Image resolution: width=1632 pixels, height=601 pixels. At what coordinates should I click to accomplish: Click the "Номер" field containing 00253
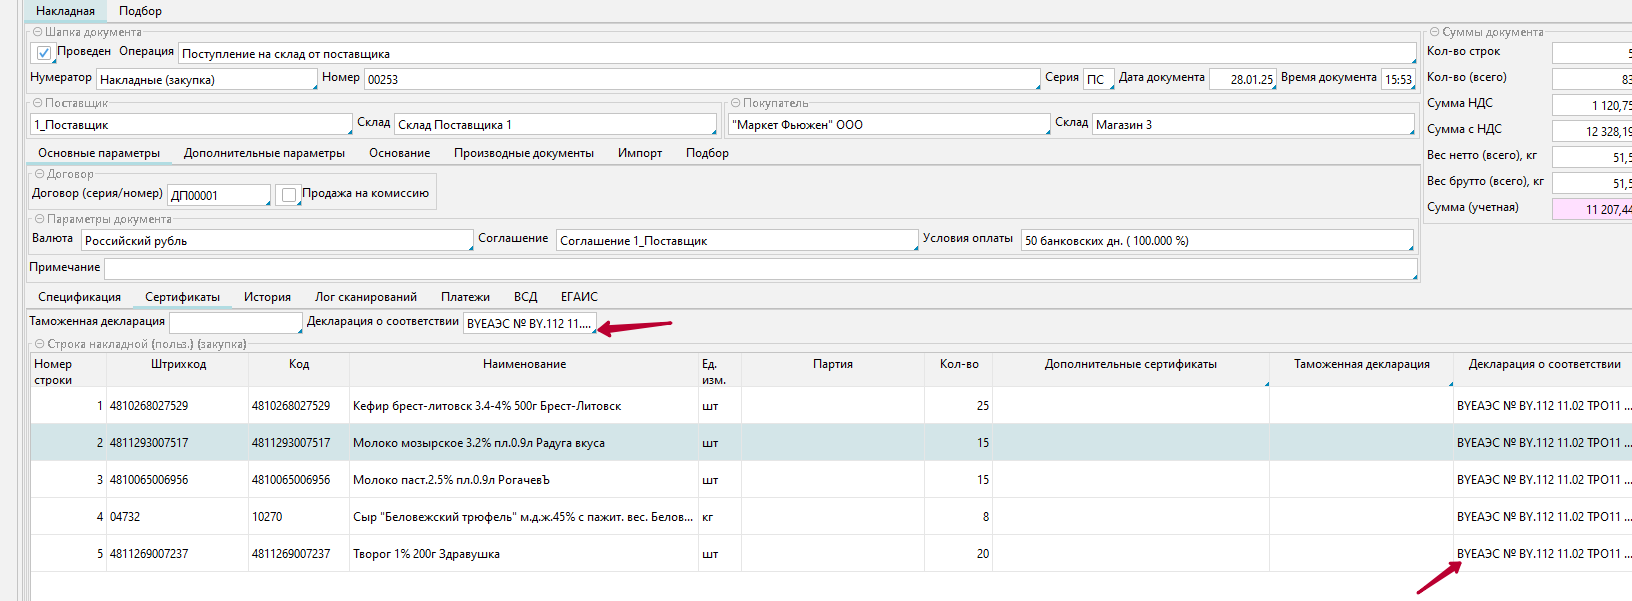point(700,80)
